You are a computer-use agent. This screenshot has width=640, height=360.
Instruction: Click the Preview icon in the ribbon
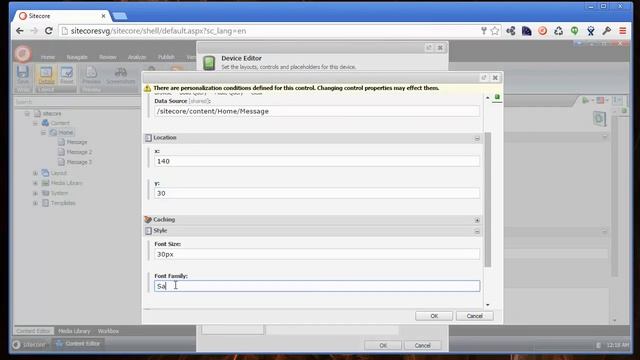click(91, 73)
